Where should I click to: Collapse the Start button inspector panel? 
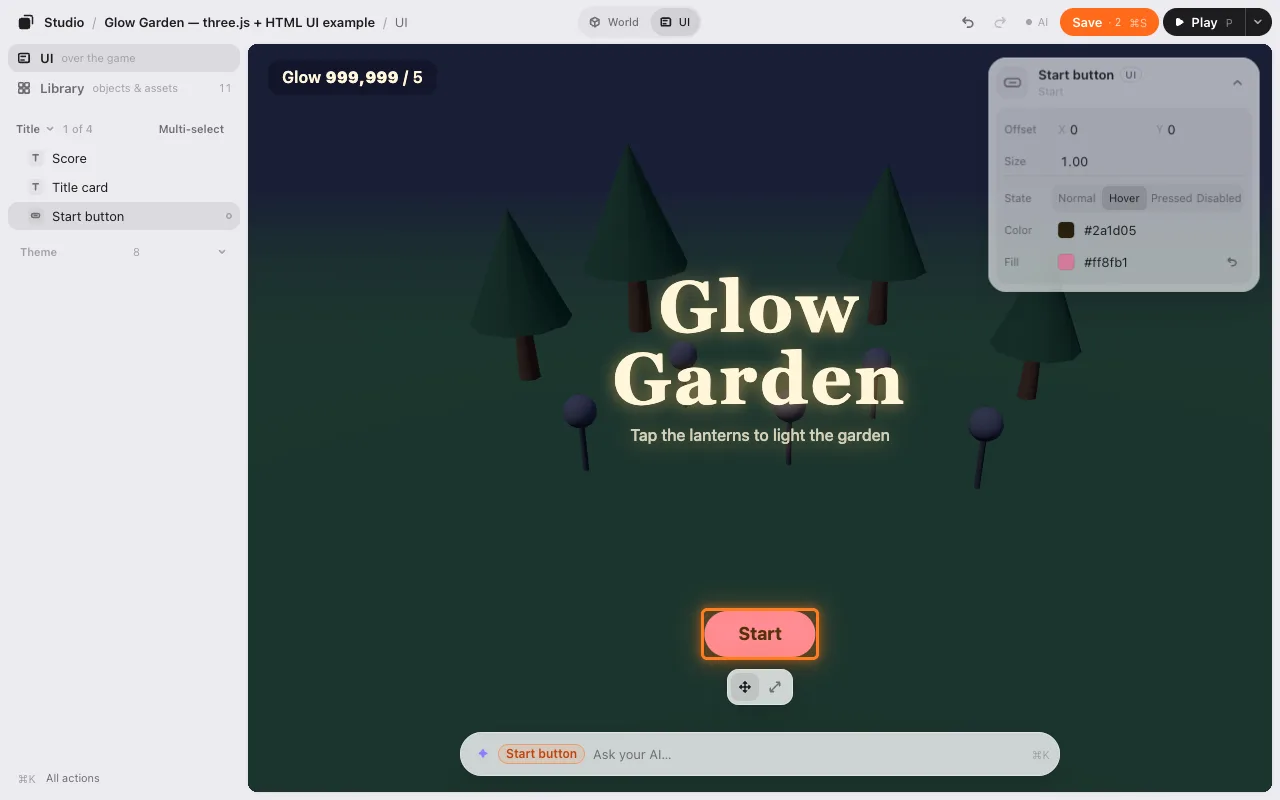pos(1237,83)
